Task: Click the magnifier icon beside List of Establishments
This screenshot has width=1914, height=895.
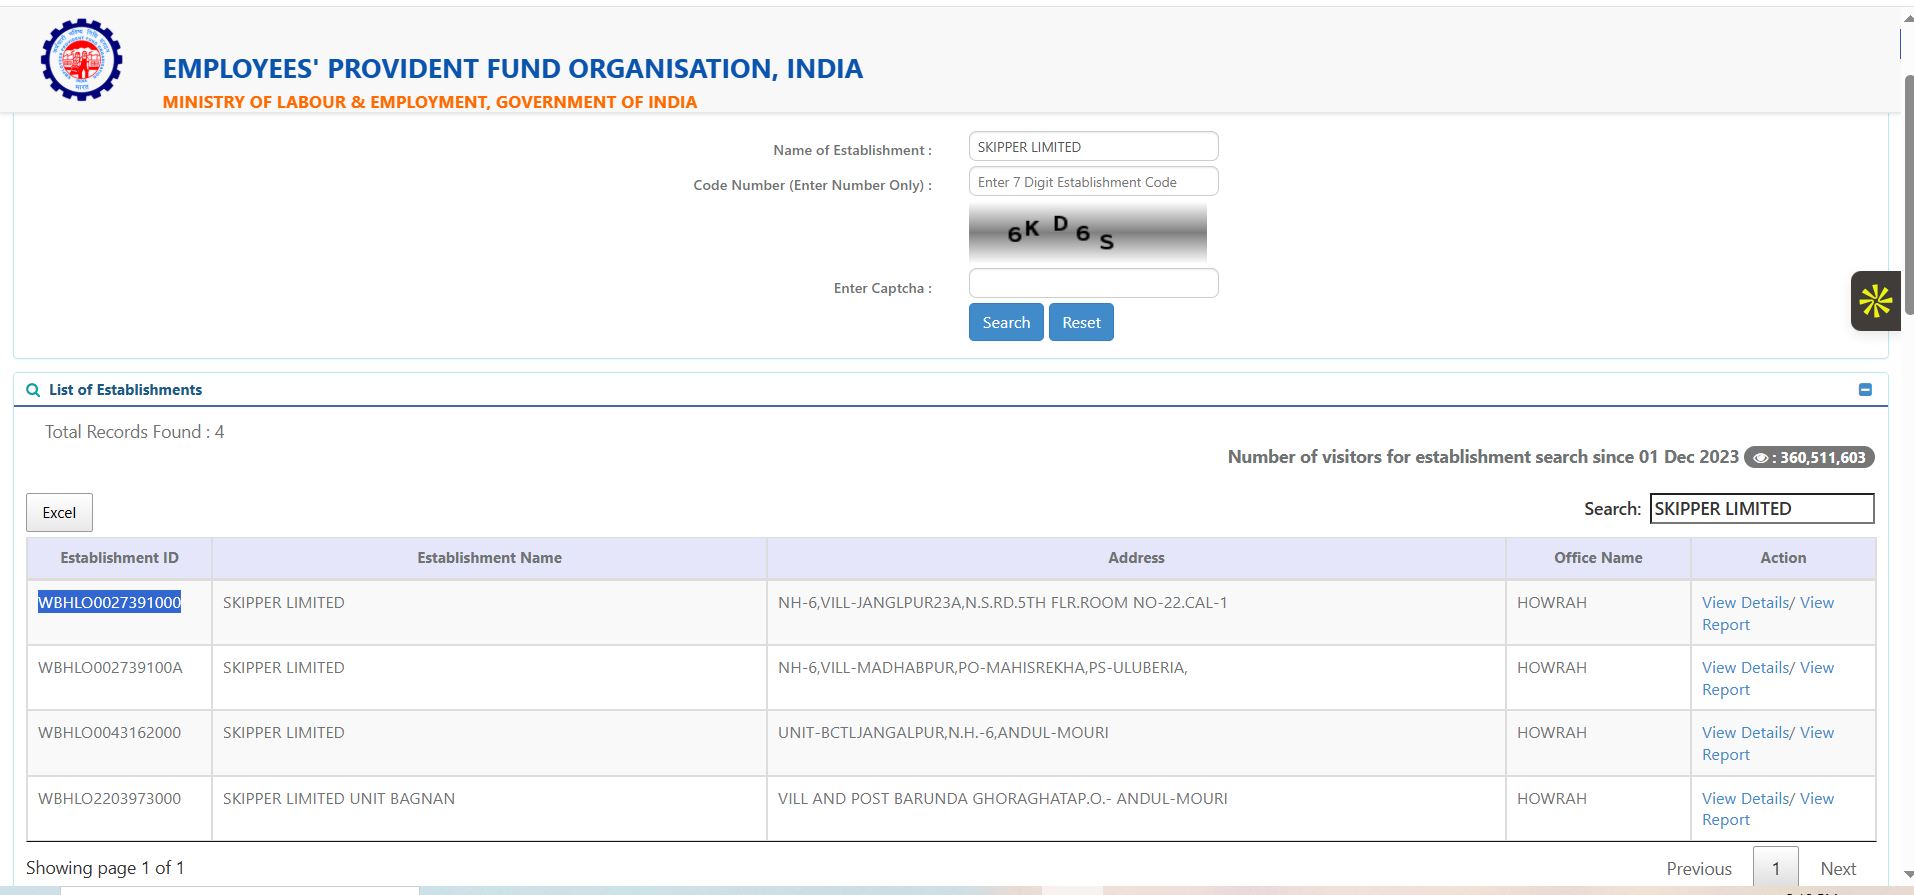Action: coord(33,390)
